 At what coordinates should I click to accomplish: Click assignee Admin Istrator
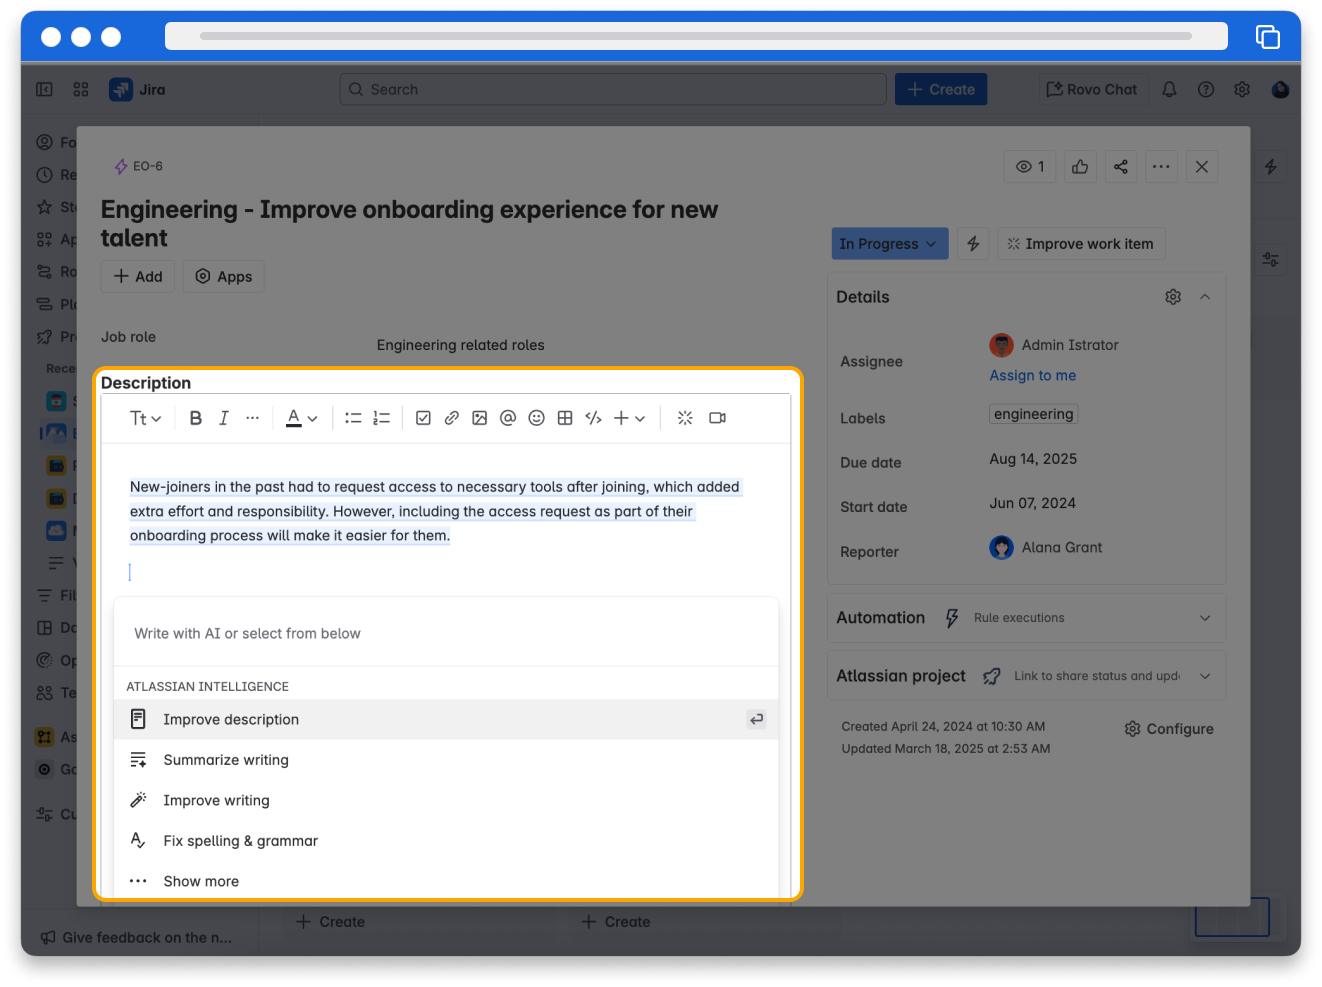click(1054, 345)
